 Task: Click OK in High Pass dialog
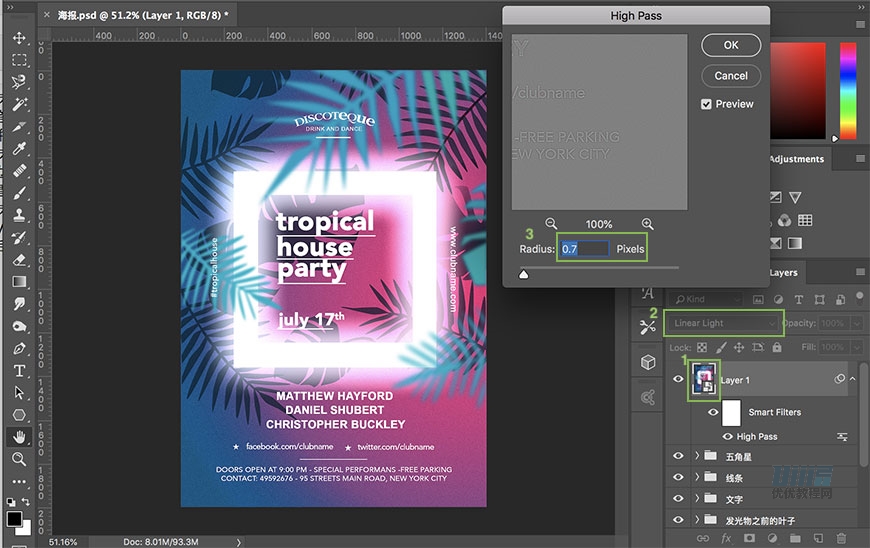pos(731,45)
